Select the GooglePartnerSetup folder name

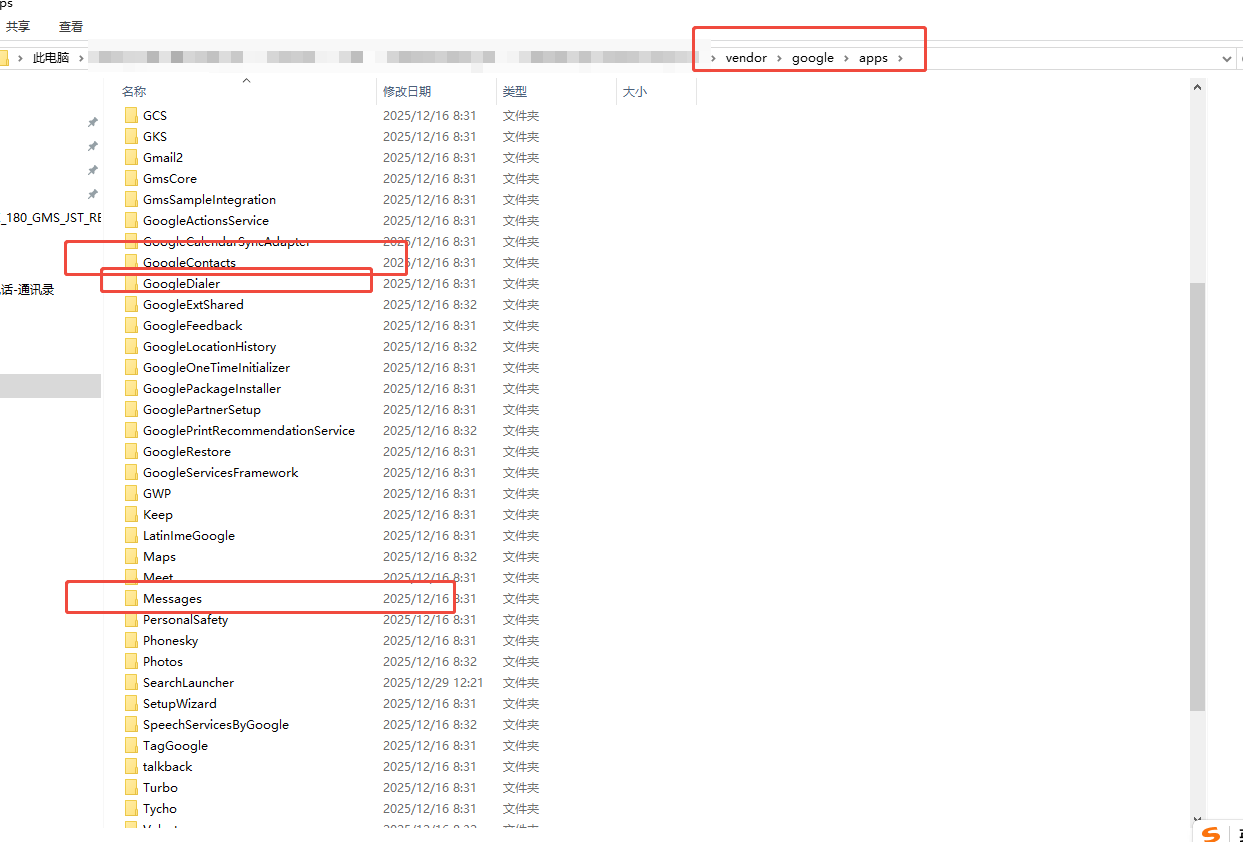[202, 409]
